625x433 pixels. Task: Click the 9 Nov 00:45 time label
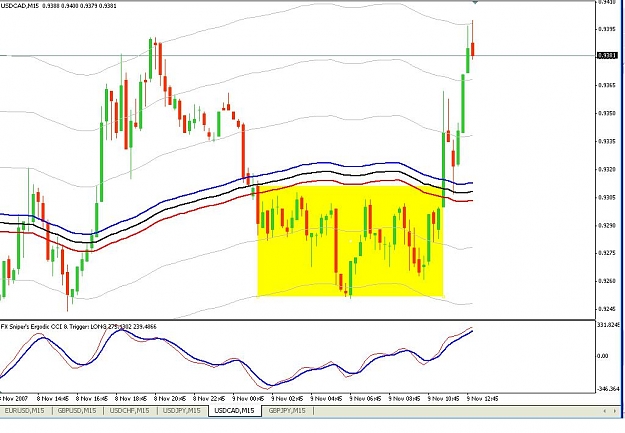(248, 398)
